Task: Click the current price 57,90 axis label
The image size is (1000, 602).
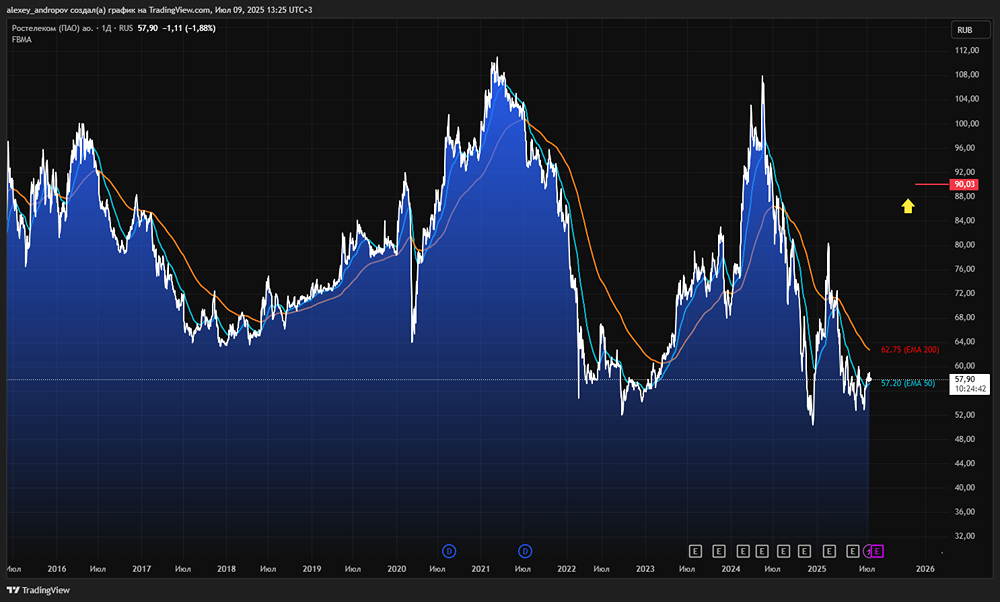Action: tap(965, 379)
